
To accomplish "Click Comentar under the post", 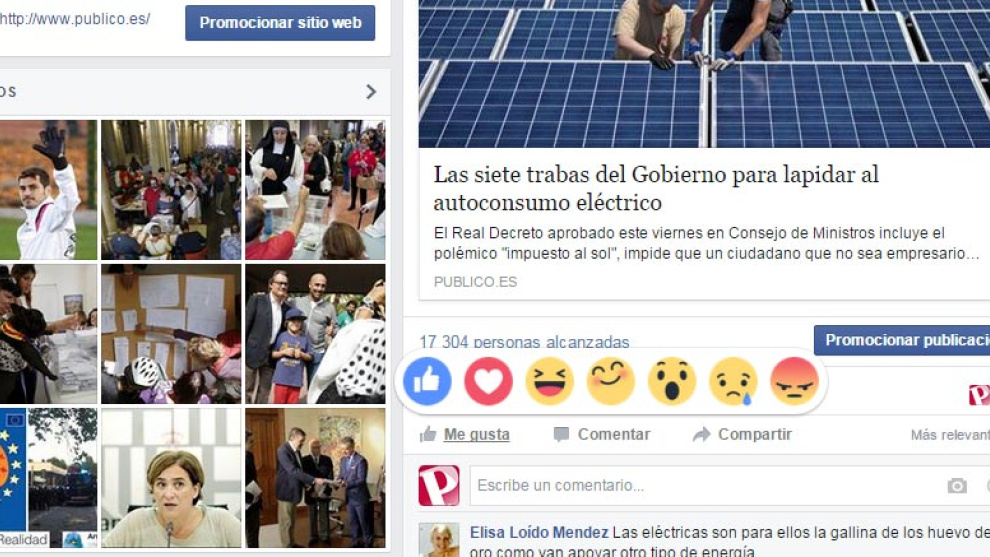I will coord(602,434).
